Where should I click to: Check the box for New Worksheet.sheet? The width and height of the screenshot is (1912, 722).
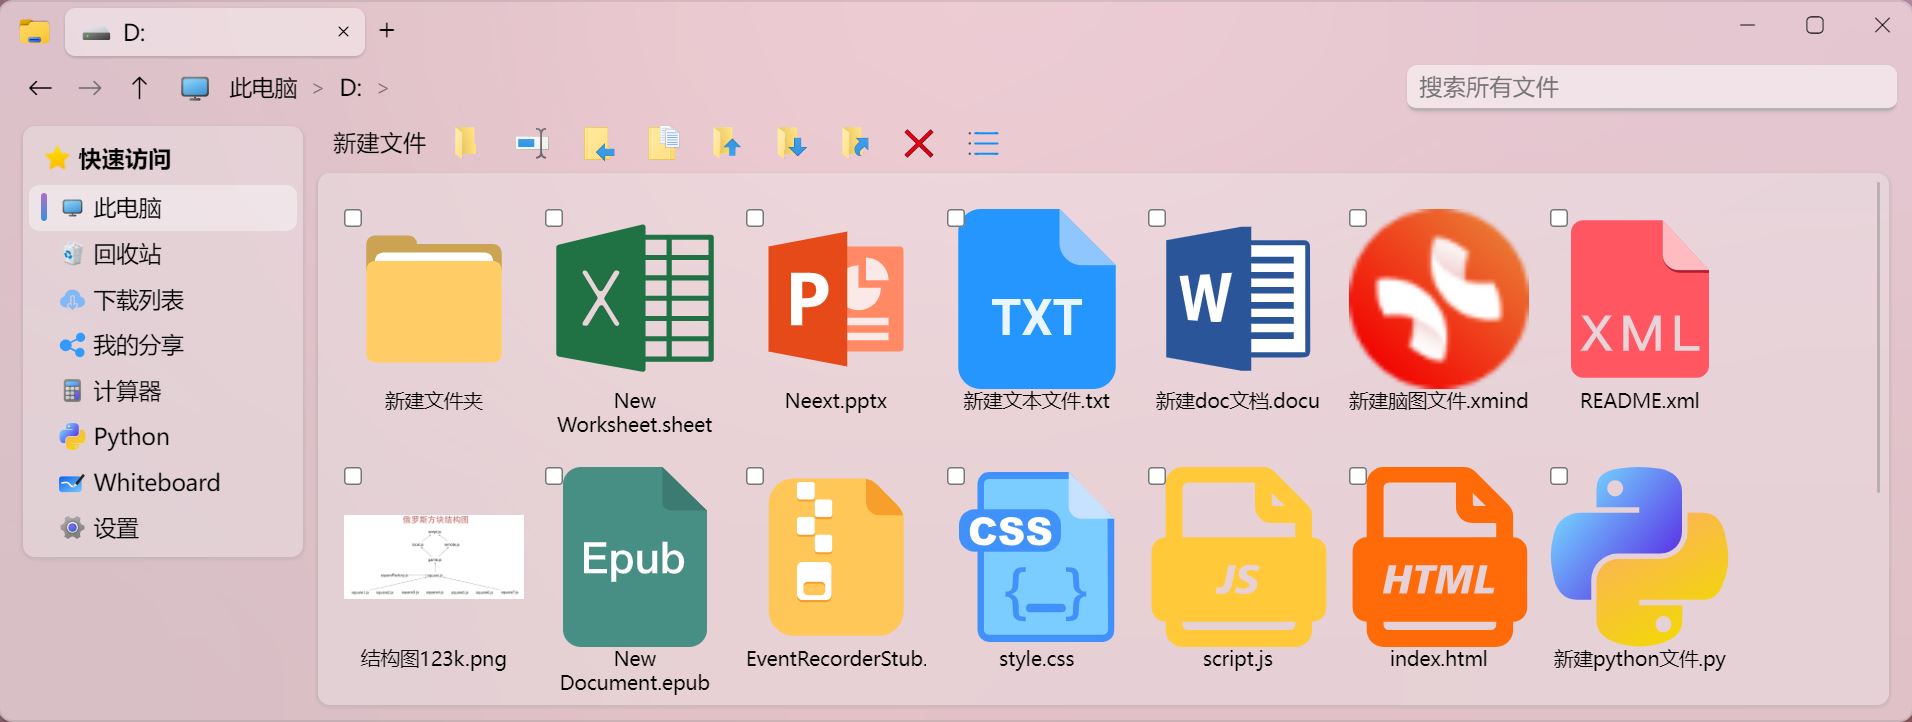(554, 218)
